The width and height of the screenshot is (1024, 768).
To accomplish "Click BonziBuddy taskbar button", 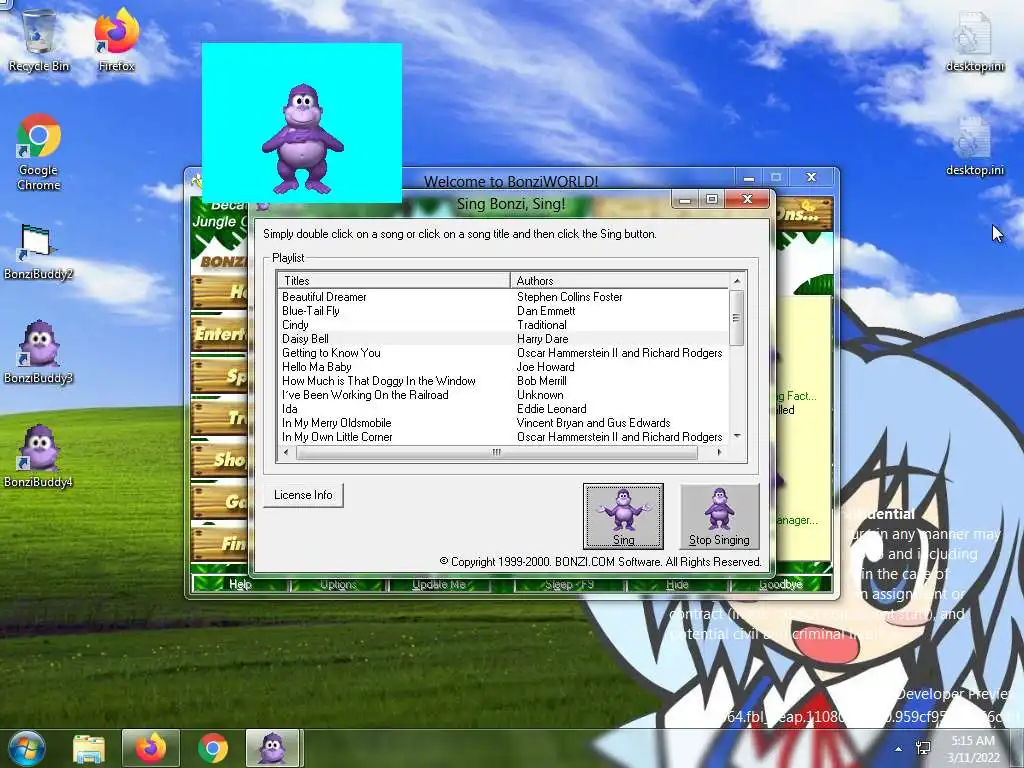I will point(273,748).
